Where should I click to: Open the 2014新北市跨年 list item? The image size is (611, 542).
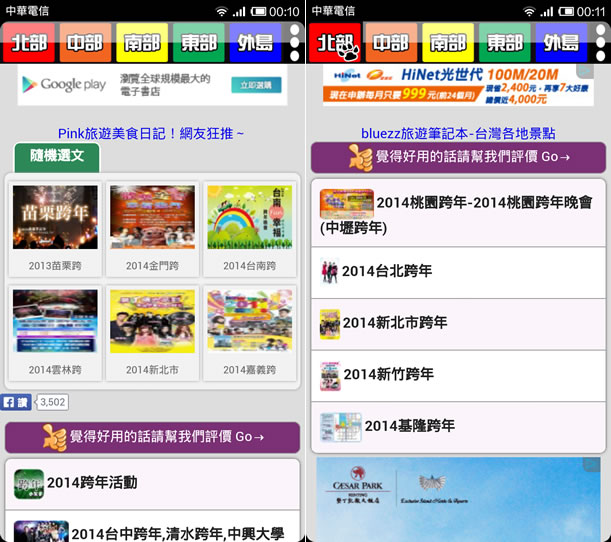click(x=458, y=324)
